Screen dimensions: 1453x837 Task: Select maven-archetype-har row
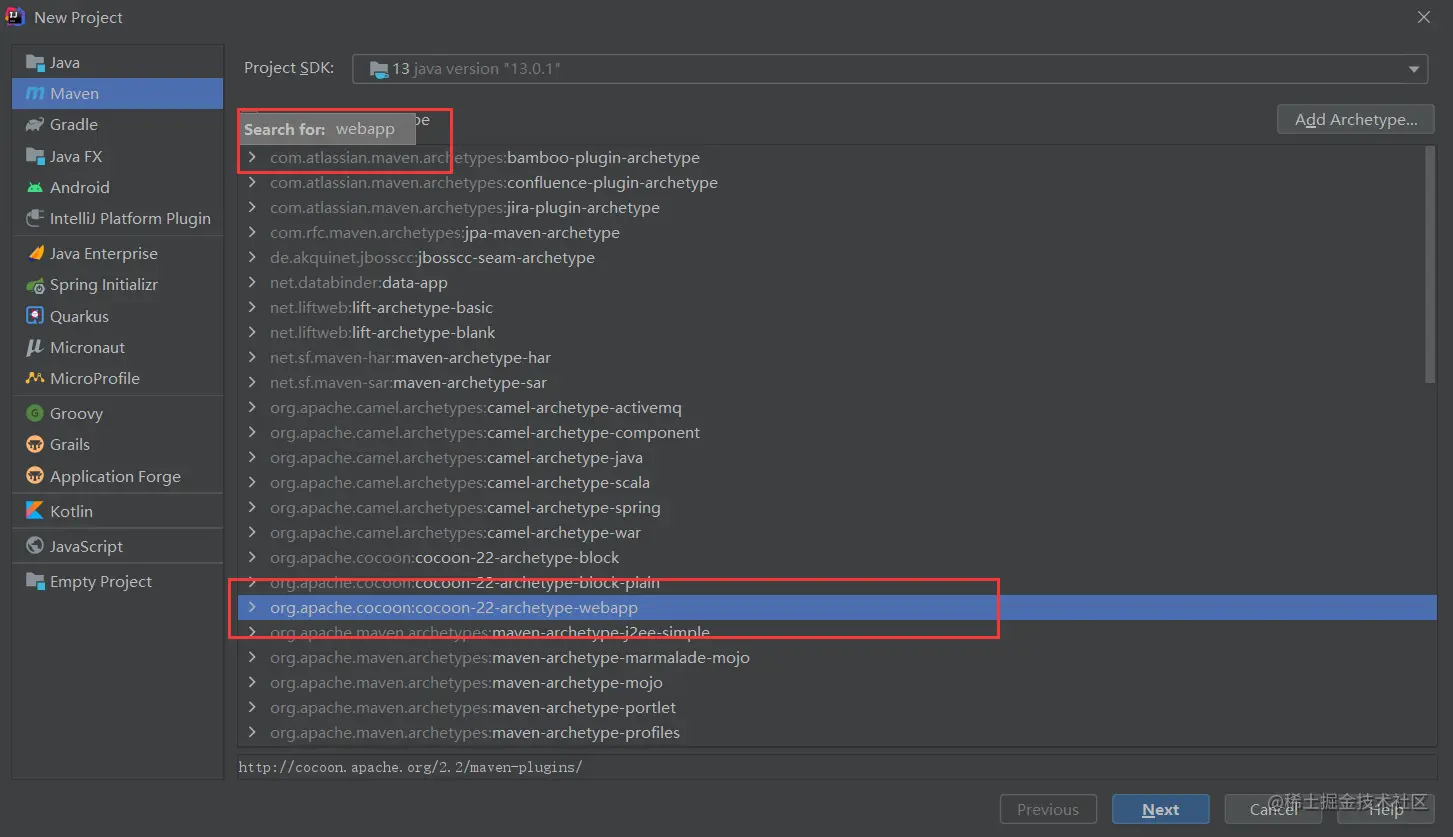click(x=836, y=357)
